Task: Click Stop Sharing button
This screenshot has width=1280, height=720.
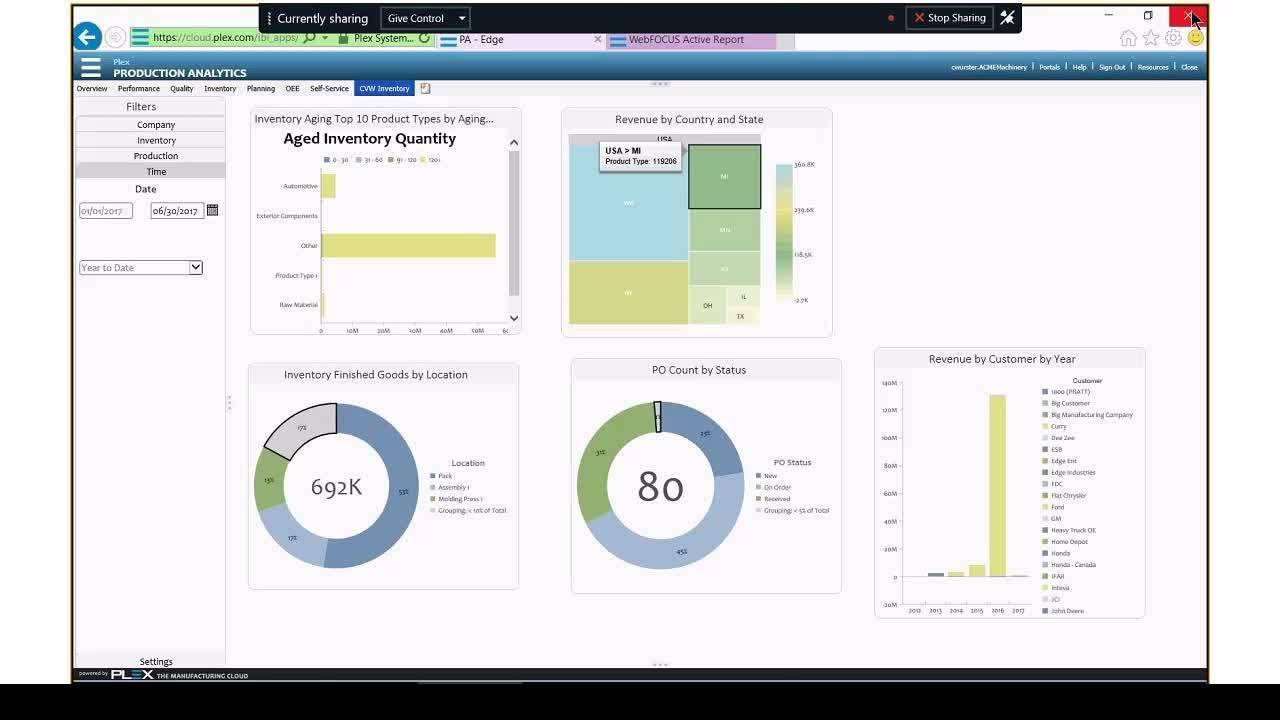Action: point(950,18)
